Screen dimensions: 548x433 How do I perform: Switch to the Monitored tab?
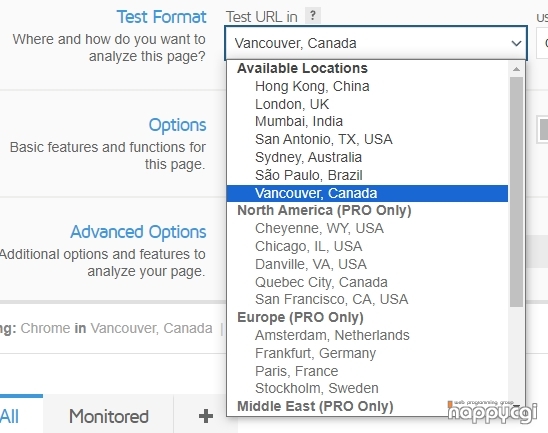tap(108, 416)
